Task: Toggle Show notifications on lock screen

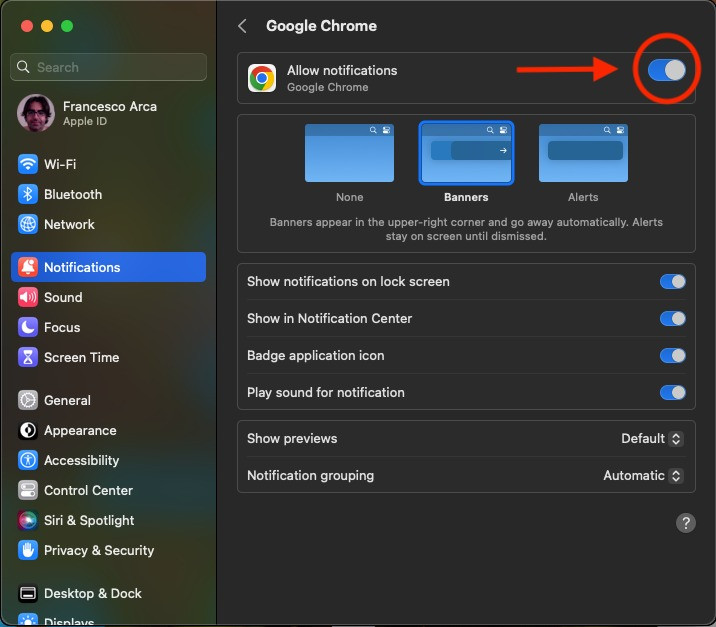Action: coord(672,282)
